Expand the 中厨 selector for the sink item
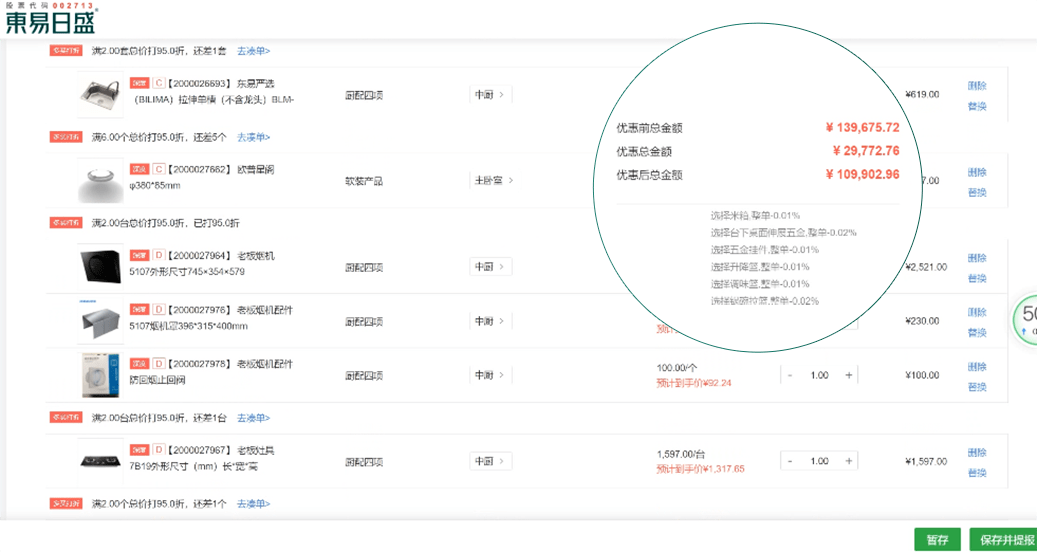The width and height of the screenshot is (1037, 552). point(490,95)
